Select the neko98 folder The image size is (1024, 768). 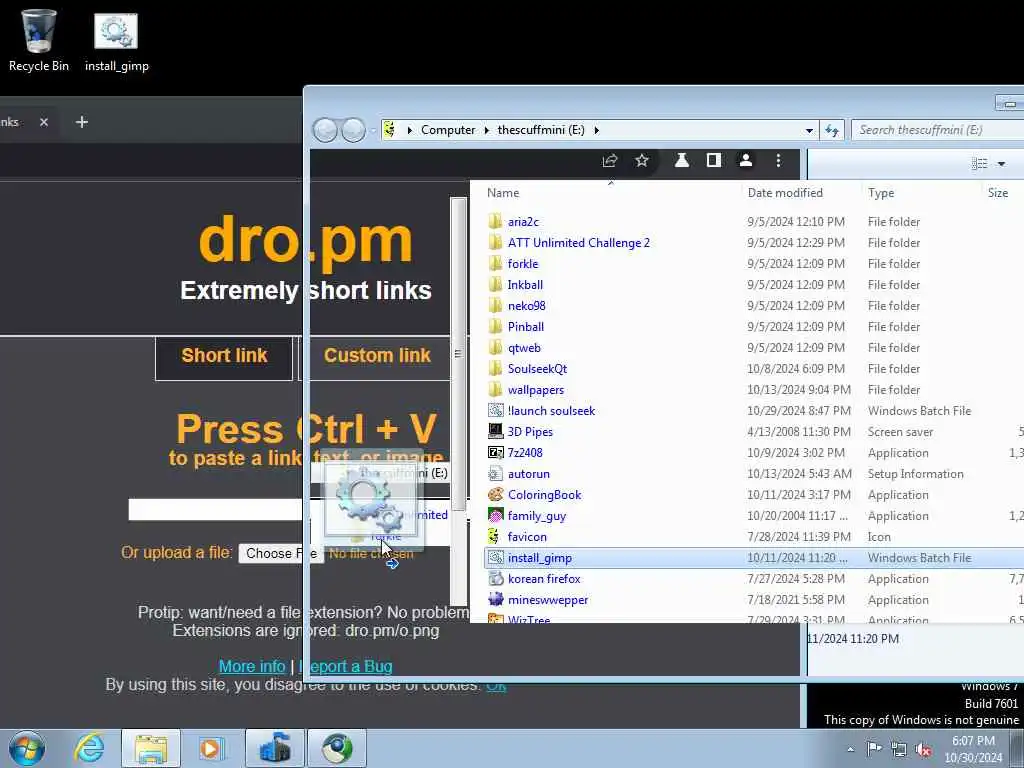(x=526, y=306)
